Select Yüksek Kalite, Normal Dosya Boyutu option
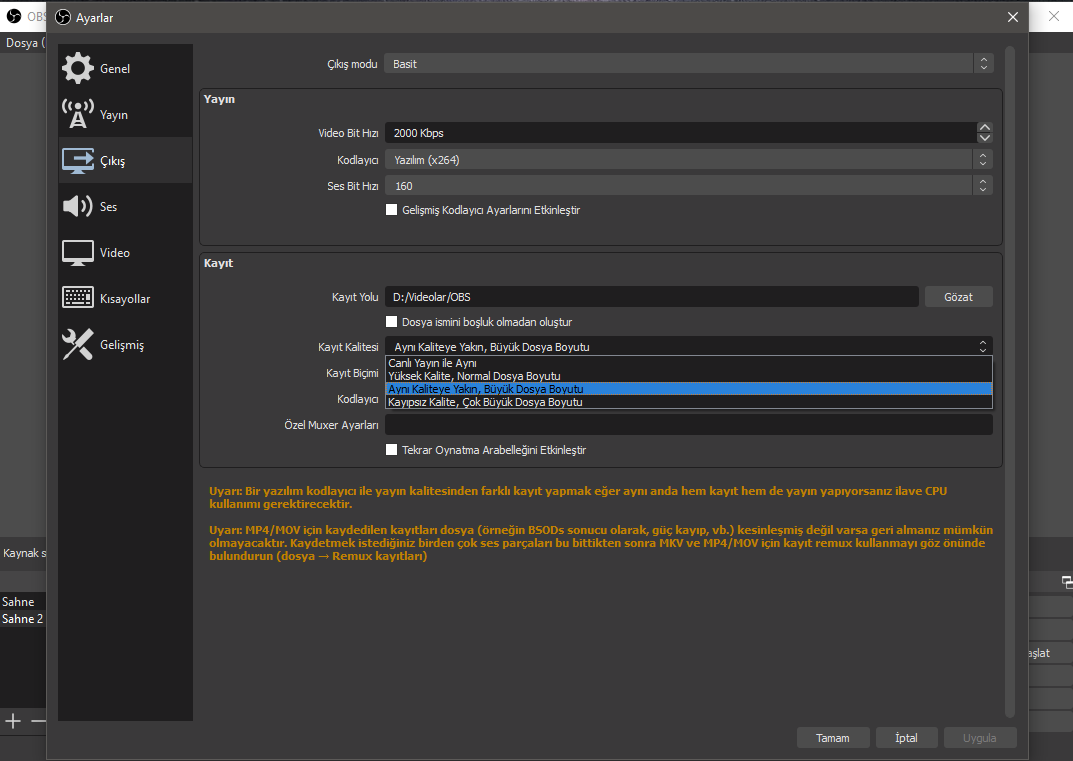The image size is (1073, 761). tap(688, 376)
